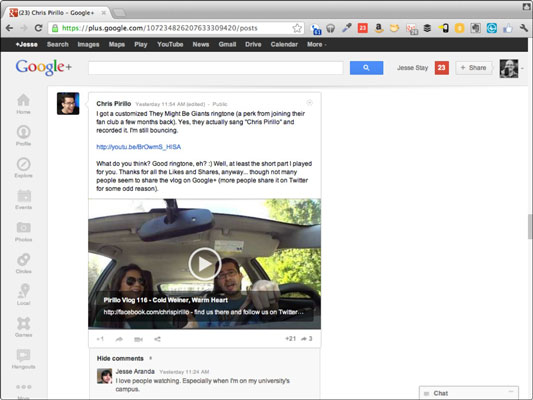Open the account menu arrow beside avatar
Screen dimensions: 533x400
pyautogui.click(x=522, y=68)
